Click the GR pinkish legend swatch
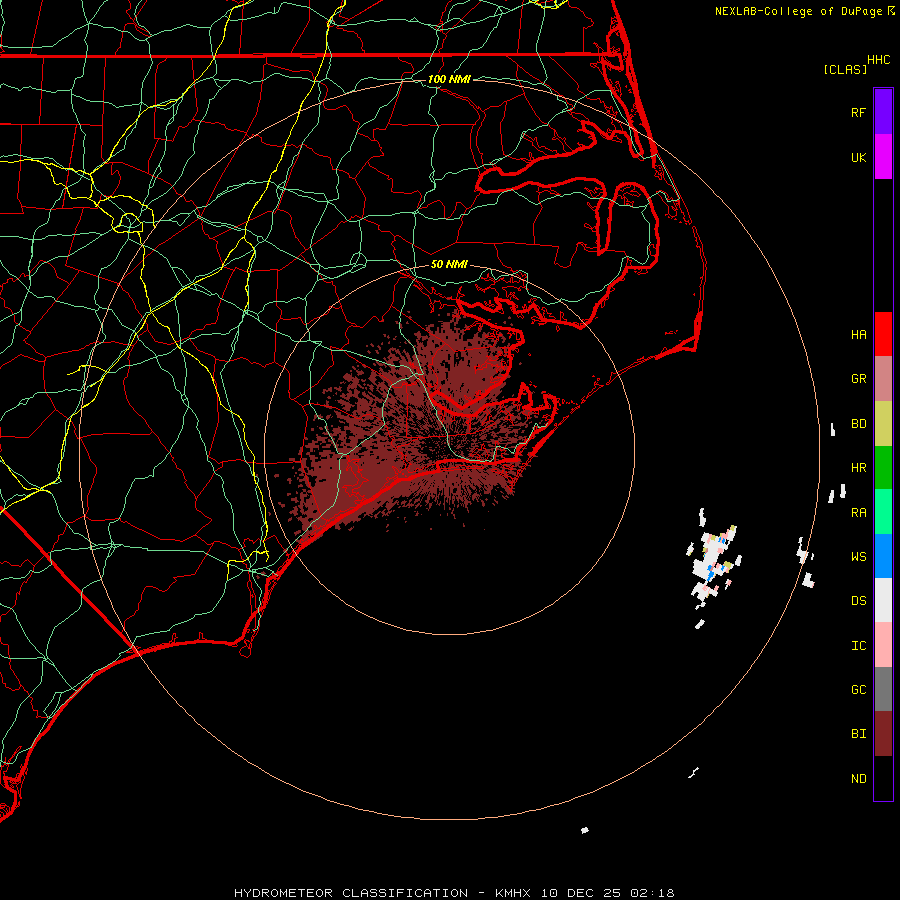 (883, 379)
